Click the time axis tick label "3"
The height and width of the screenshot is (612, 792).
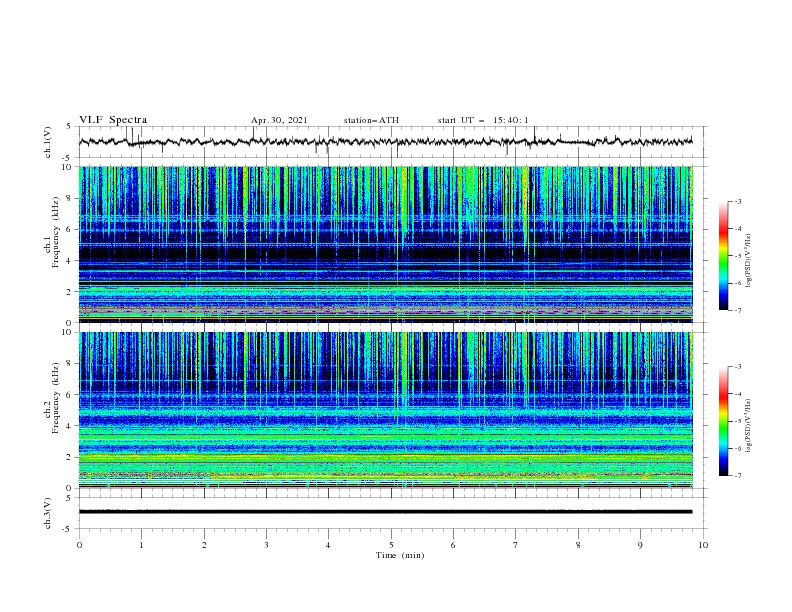266,545
